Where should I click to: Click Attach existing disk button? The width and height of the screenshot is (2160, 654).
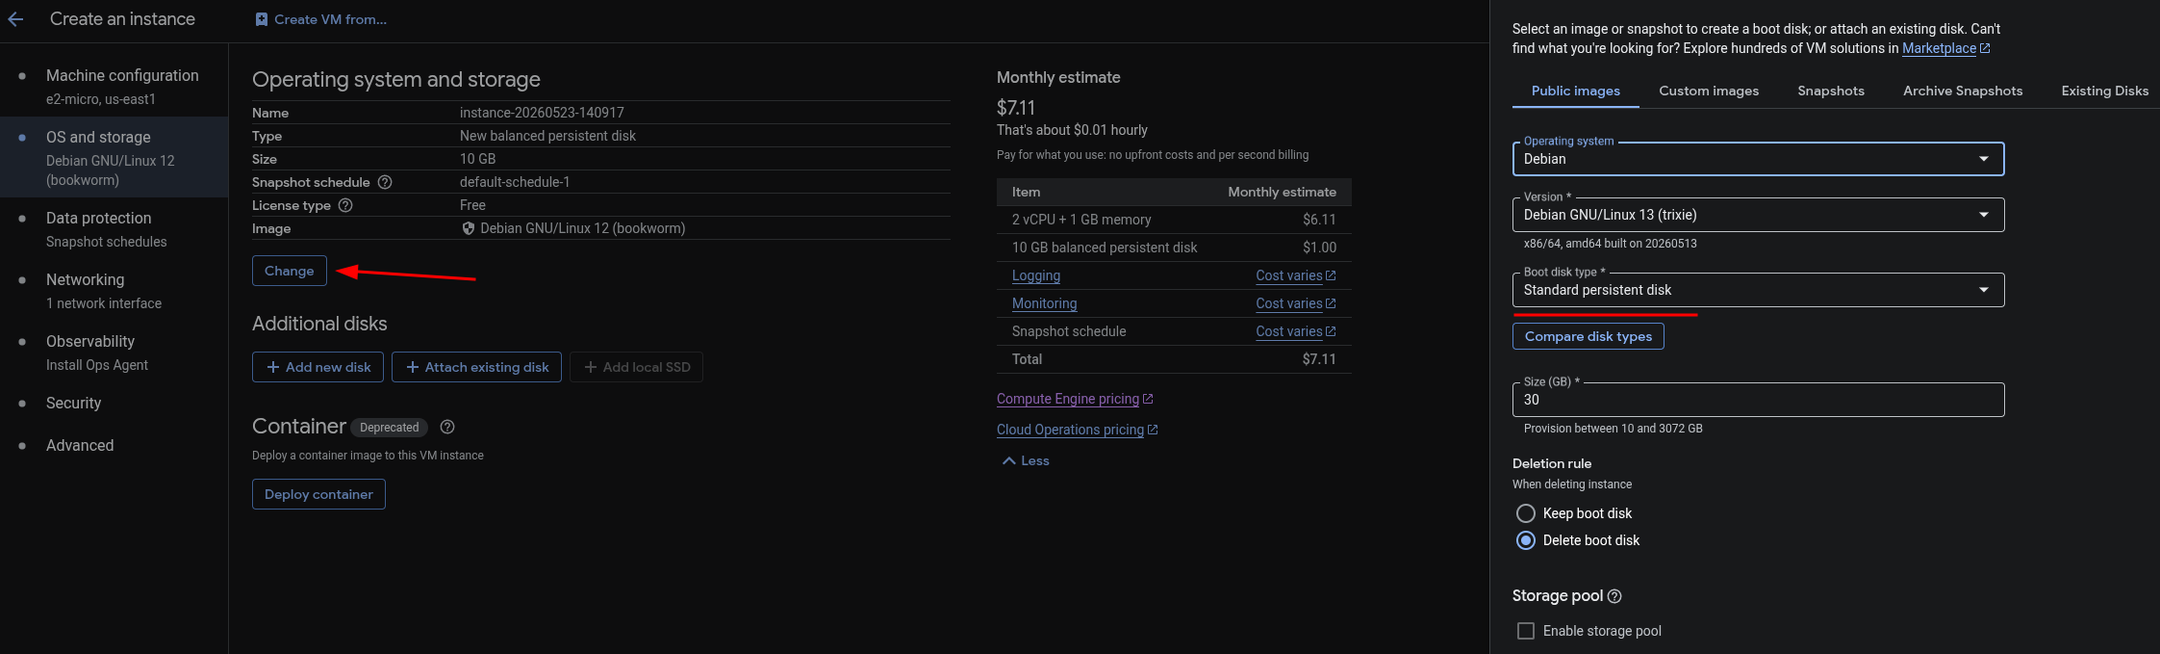pos(476,367)
